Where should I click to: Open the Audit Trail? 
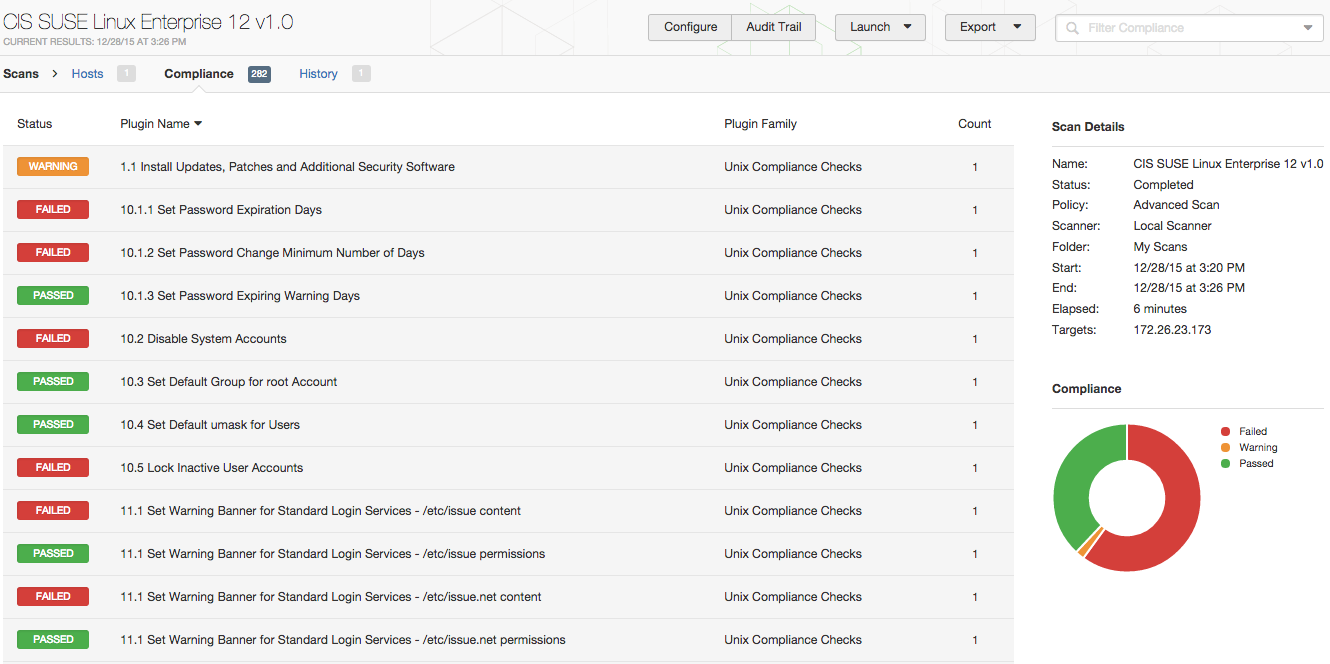[x=774, y=27]
